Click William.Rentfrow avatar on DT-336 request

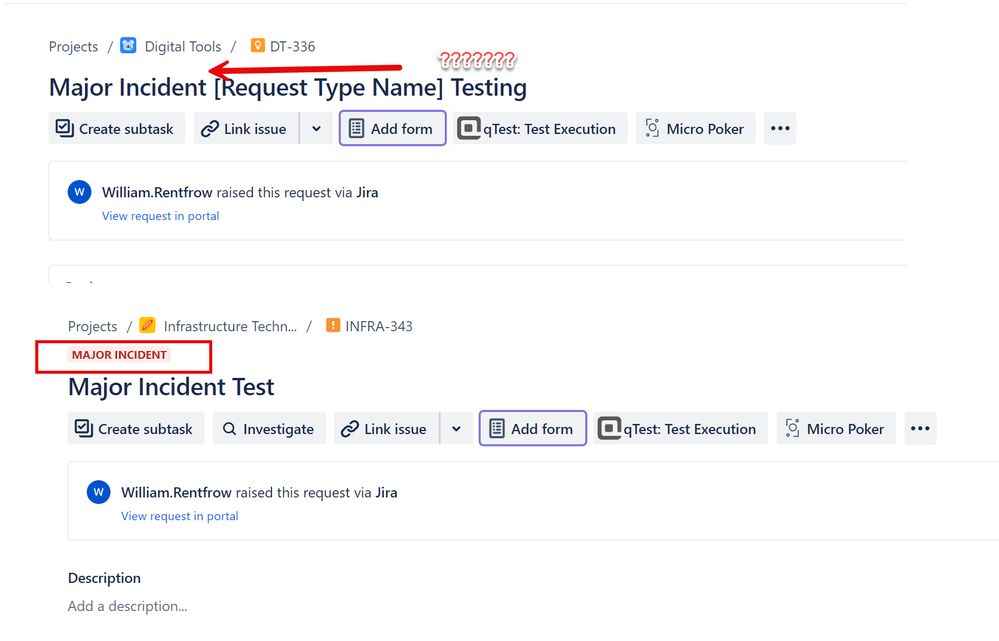pyautogui.click(x=80, y=192)
